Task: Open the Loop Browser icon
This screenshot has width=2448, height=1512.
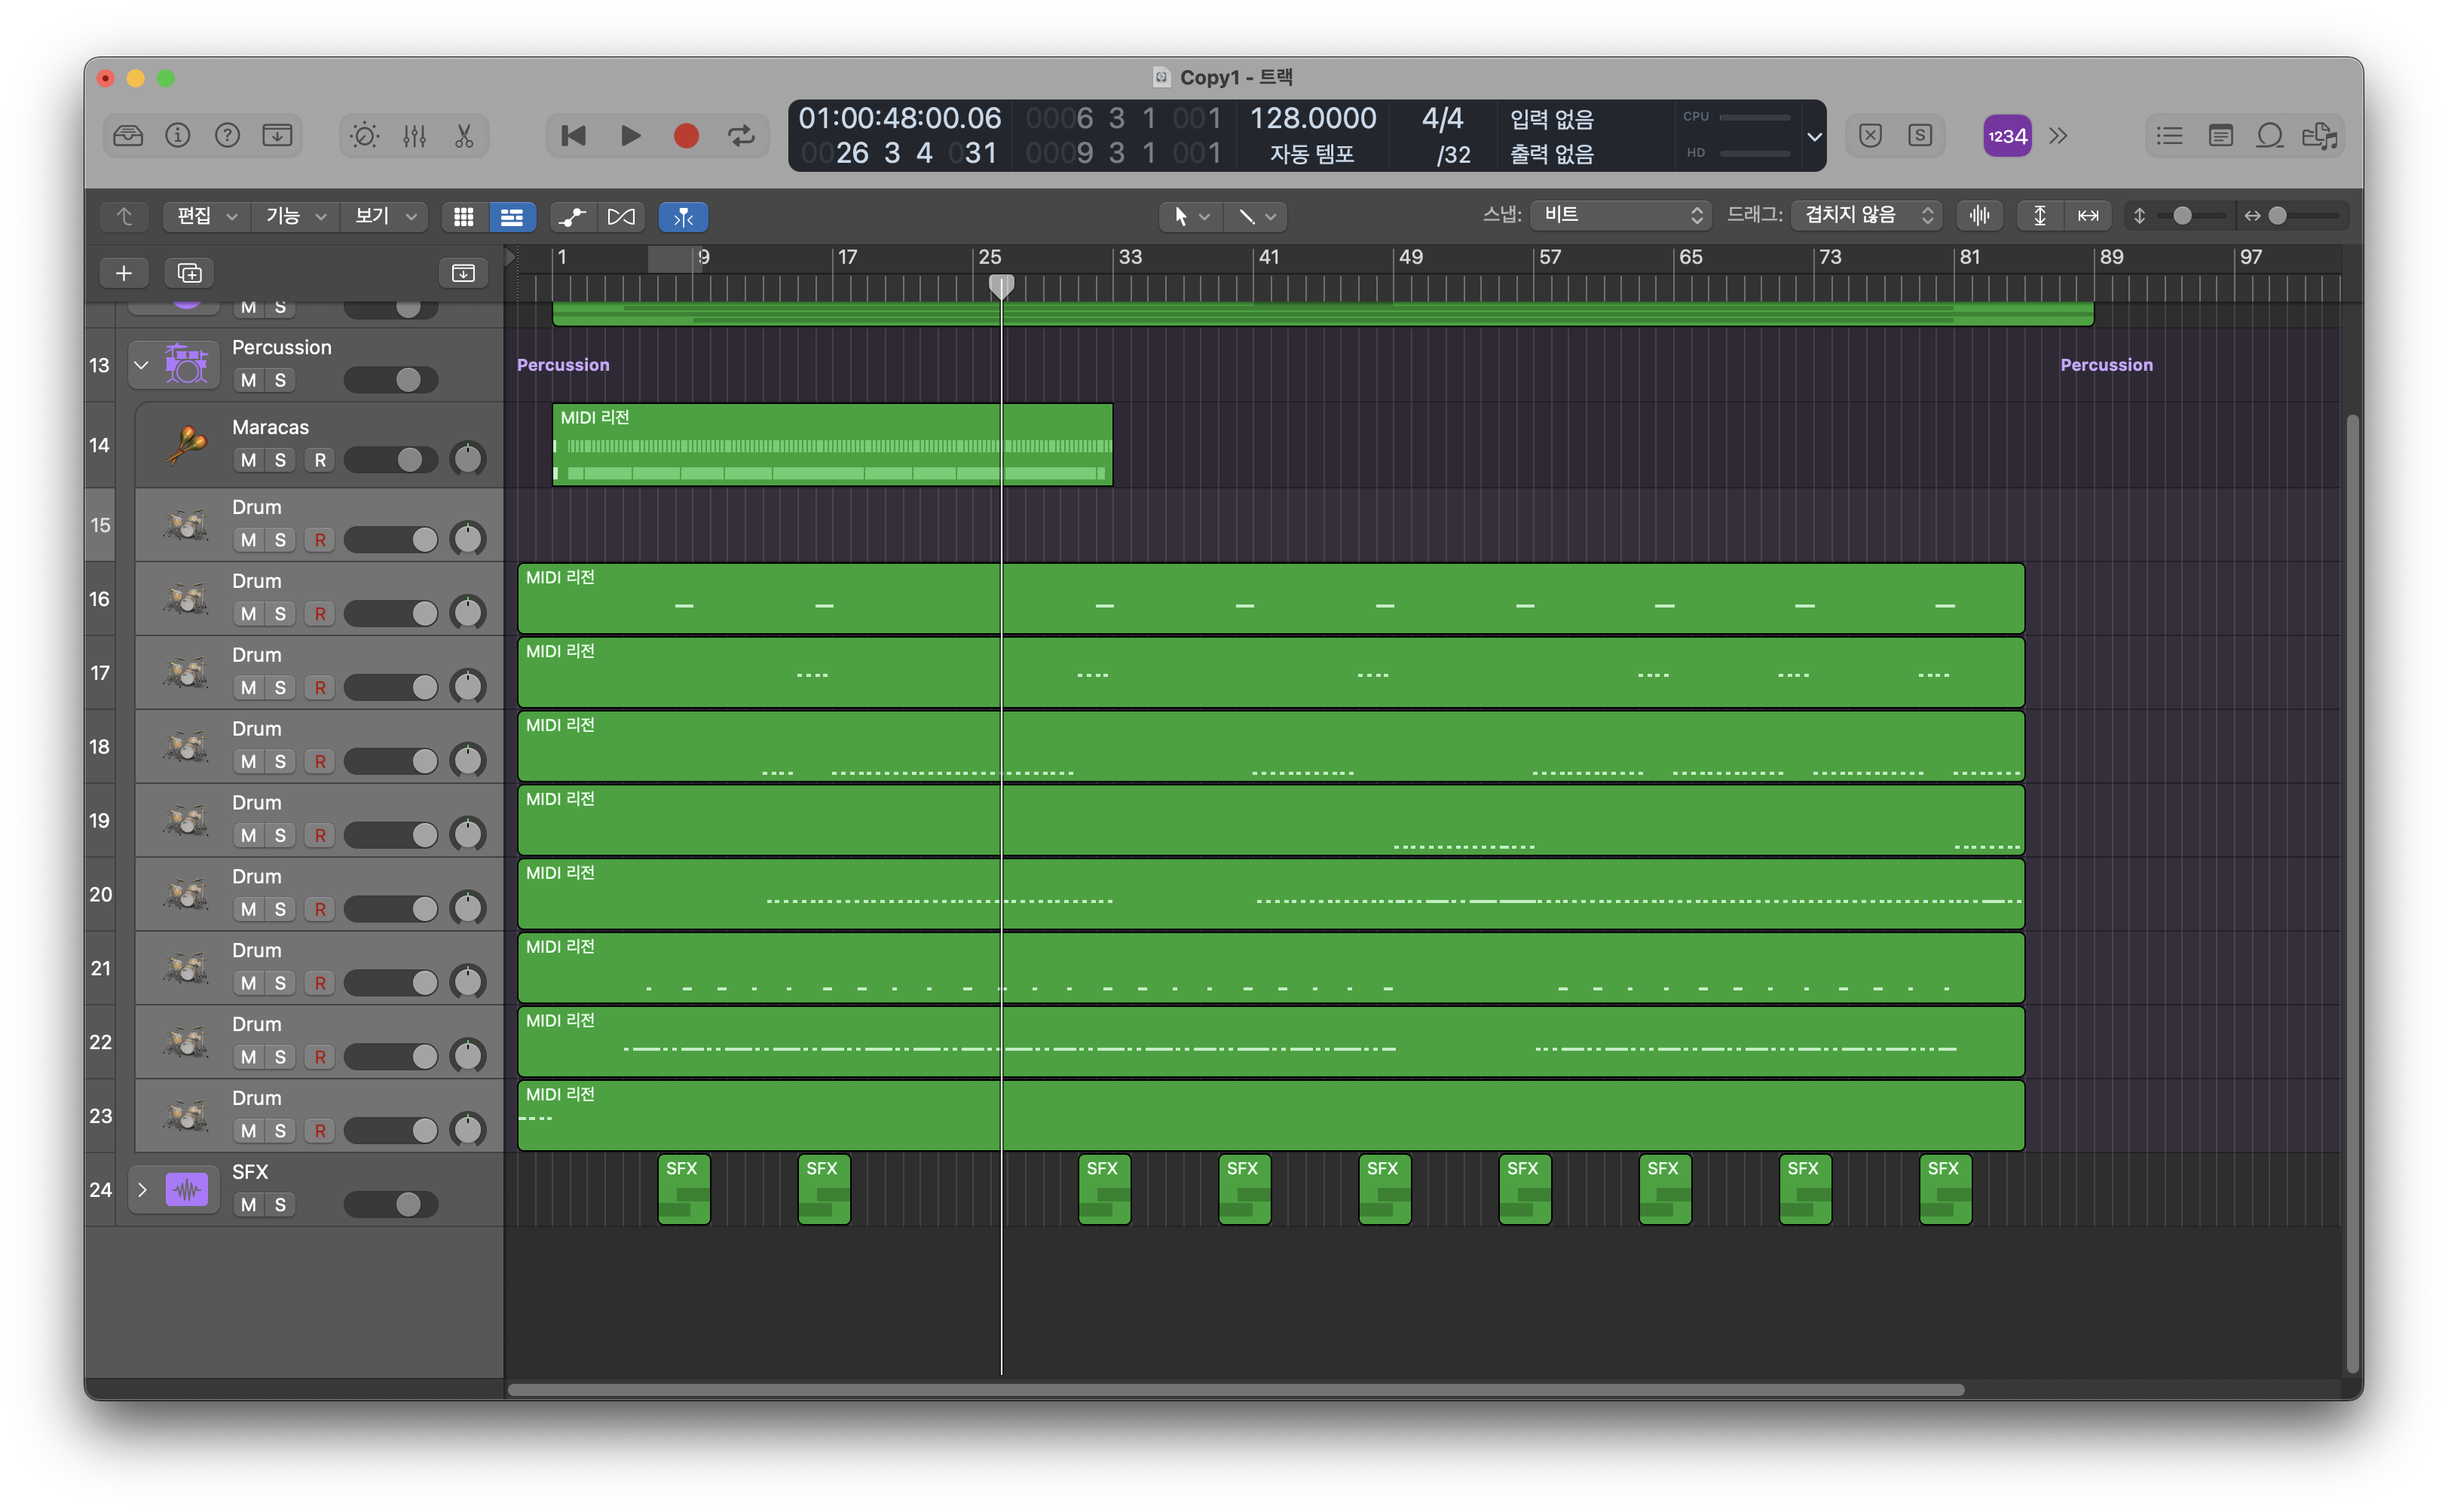Action: pyautogui.click(x=2269, y=136)
